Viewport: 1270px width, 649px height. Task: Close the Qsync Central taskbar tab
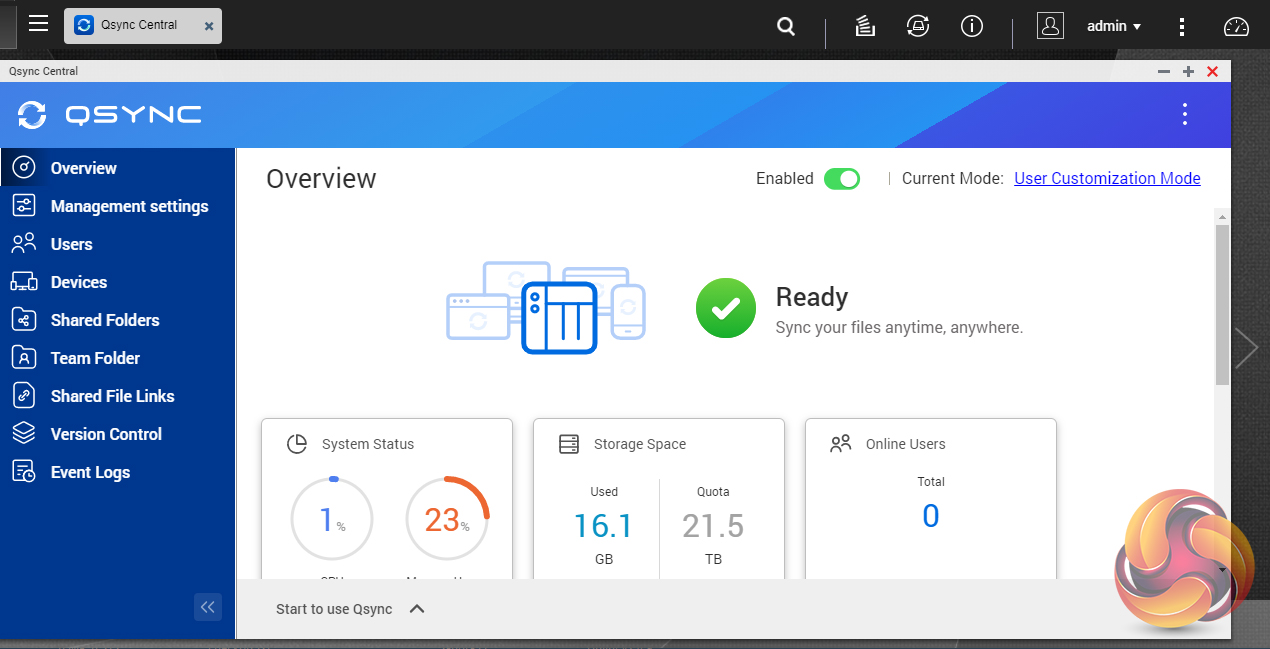coord(208,26)
